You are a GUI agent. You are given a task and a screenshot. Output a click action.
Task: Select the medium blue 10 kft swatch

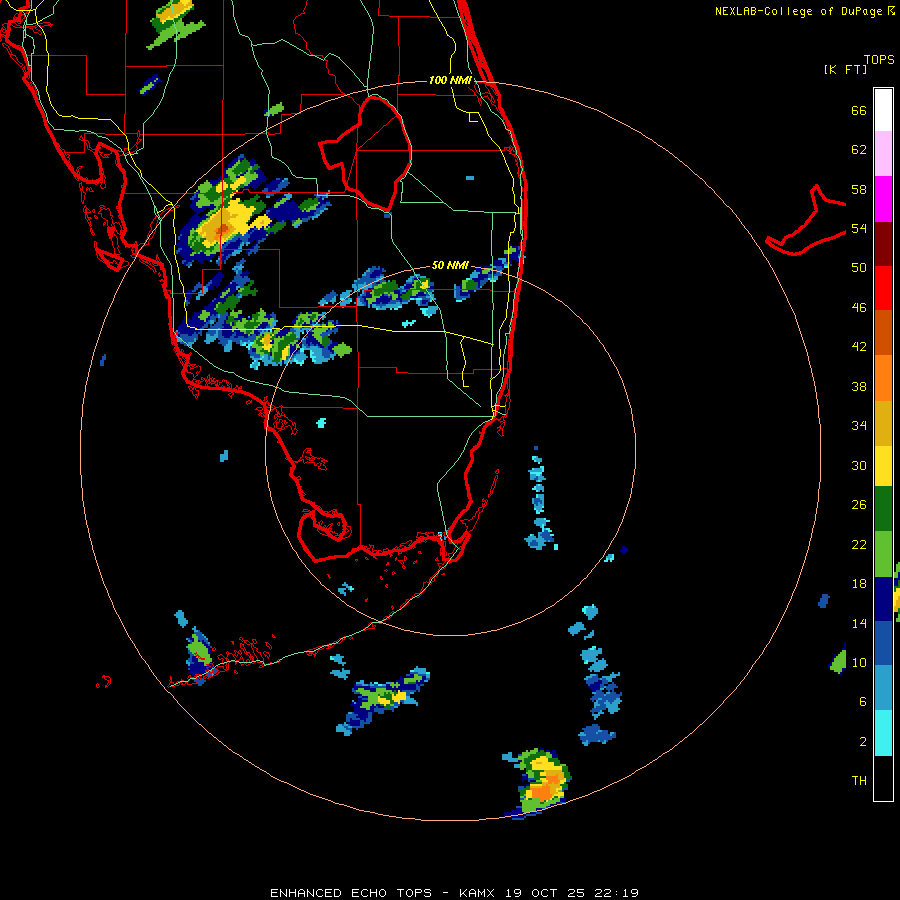pos(883,643)
